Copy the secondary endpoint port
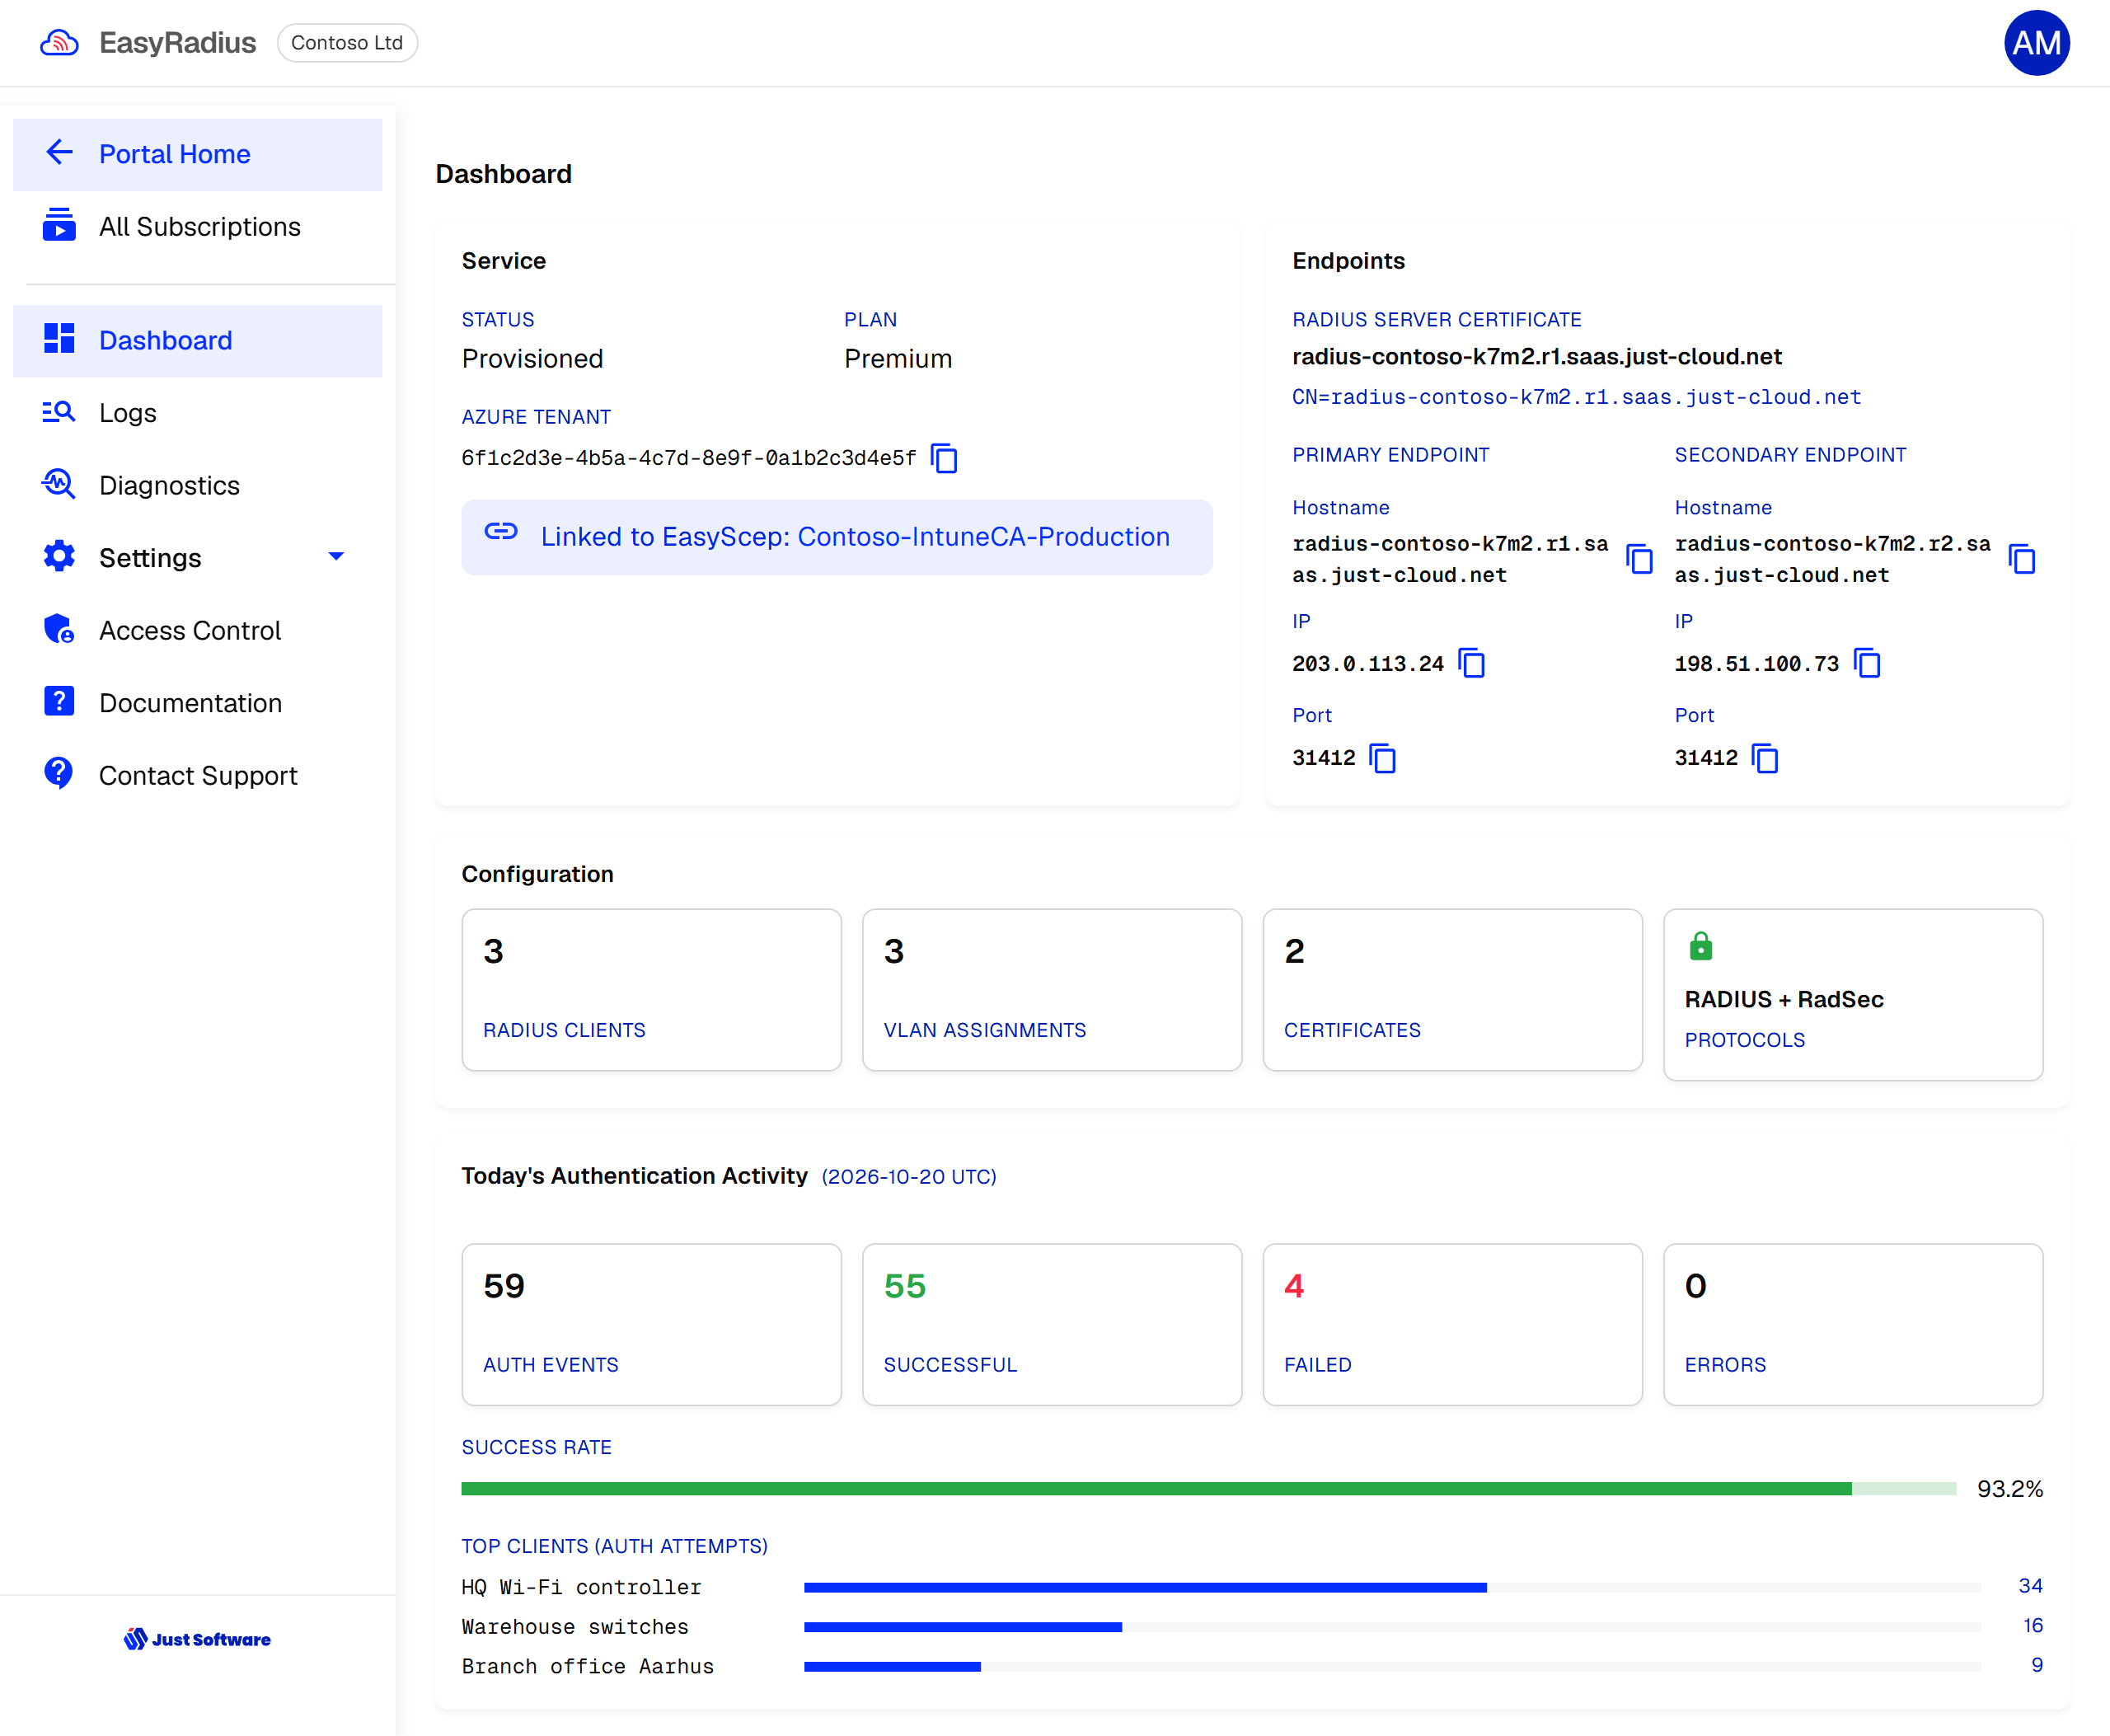The image size is (2110, 1736). point(1765,758)
